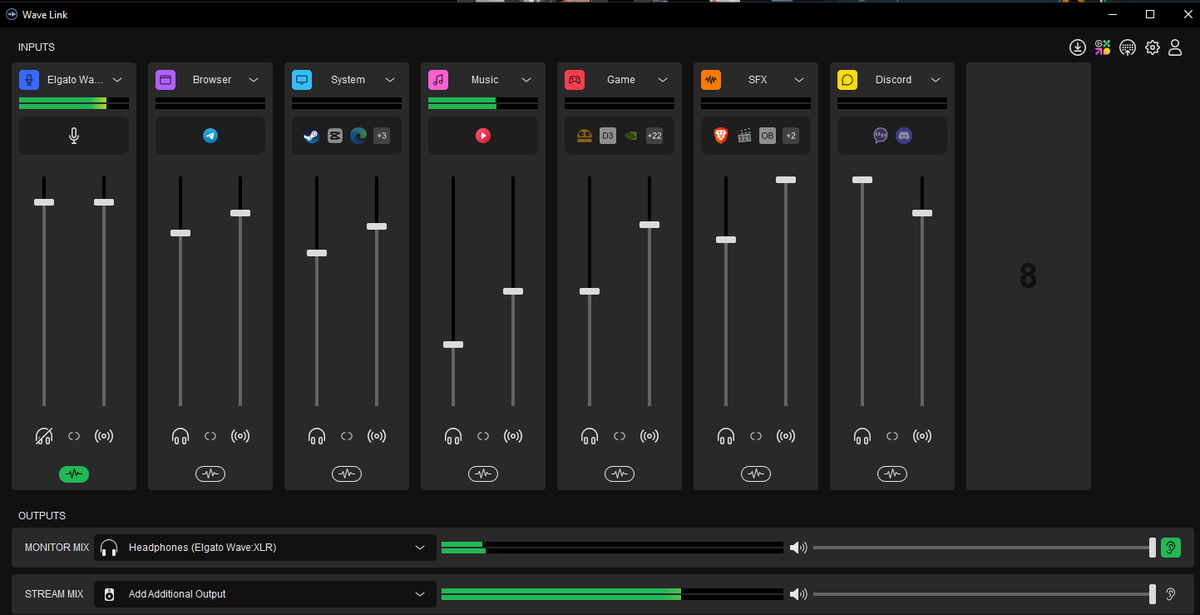Click the red play app icon in Music channel
Viewport: 1200px width, 615px height.
click(x=483, y=135)
